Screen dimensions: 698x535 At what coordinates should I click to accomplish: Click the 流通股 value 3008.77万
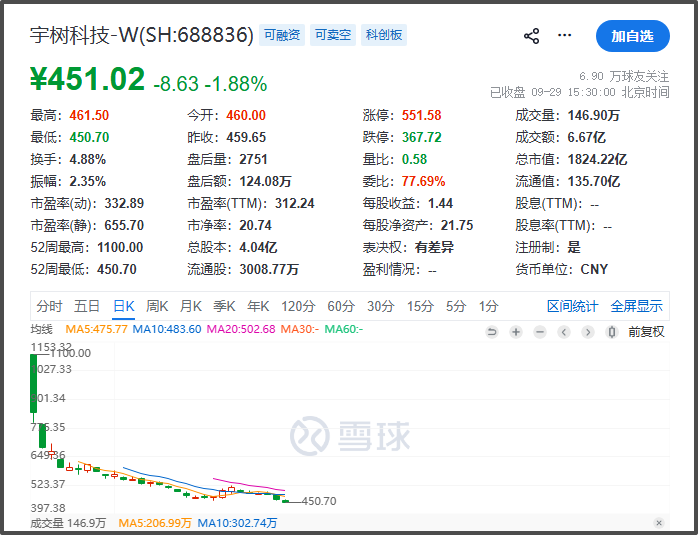pos(269,270)
